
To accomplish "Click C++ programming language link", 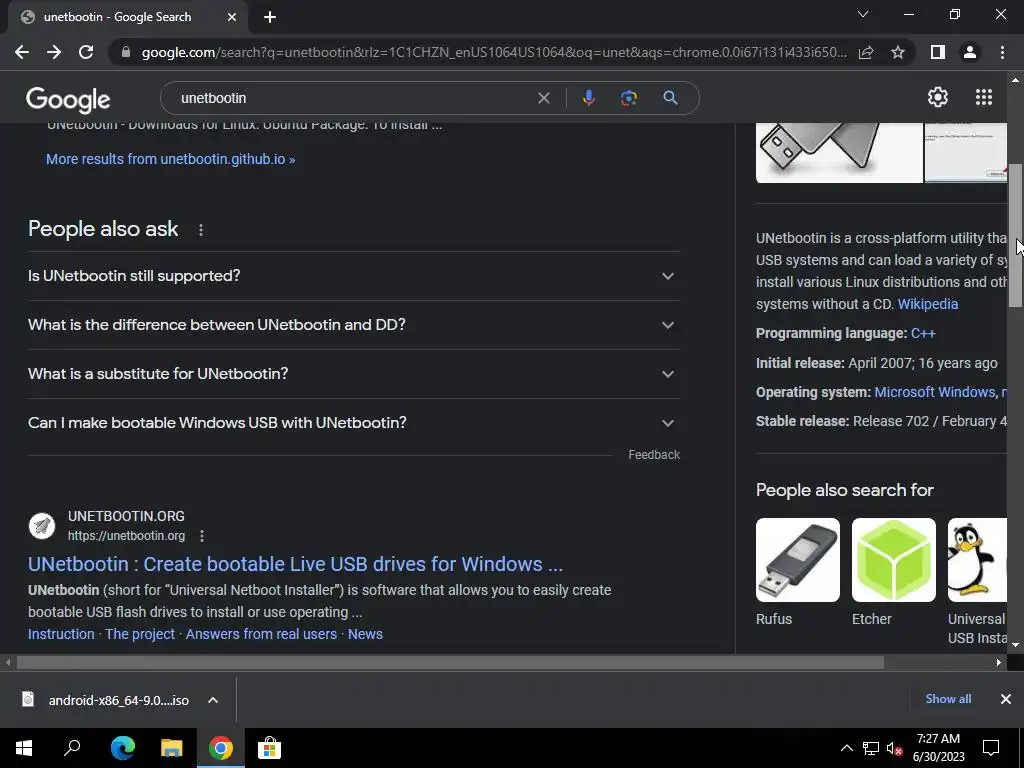I will click(923, 334).
